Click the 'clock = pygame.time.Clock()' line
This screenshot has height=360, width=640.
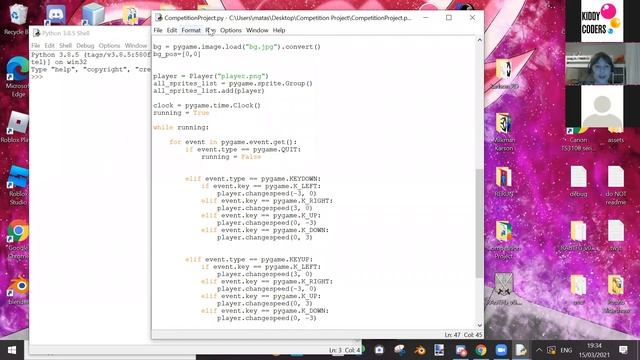(x=207, y=105)
